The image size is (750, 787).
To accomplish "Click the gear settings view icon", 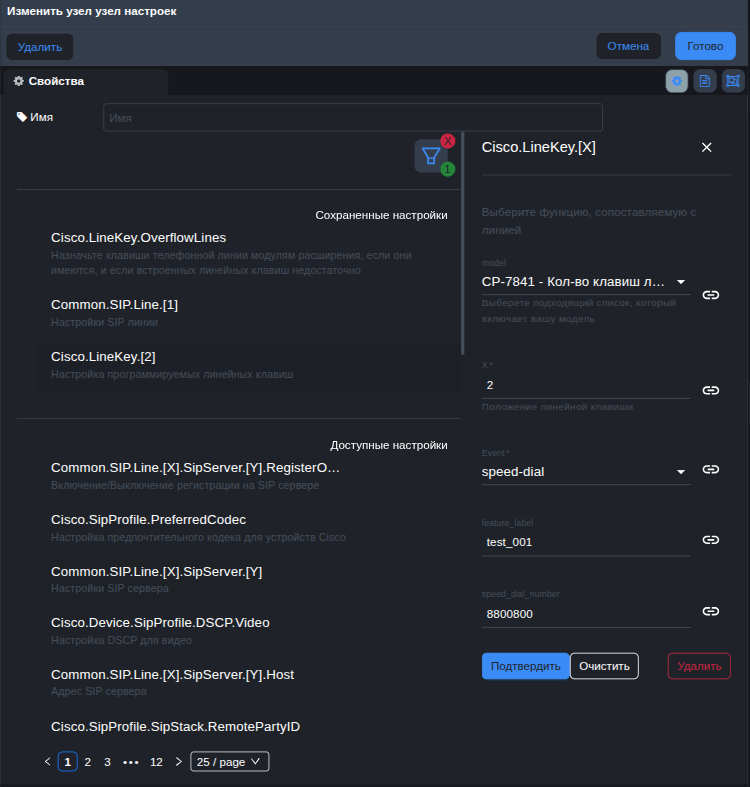I will [677, 81].
